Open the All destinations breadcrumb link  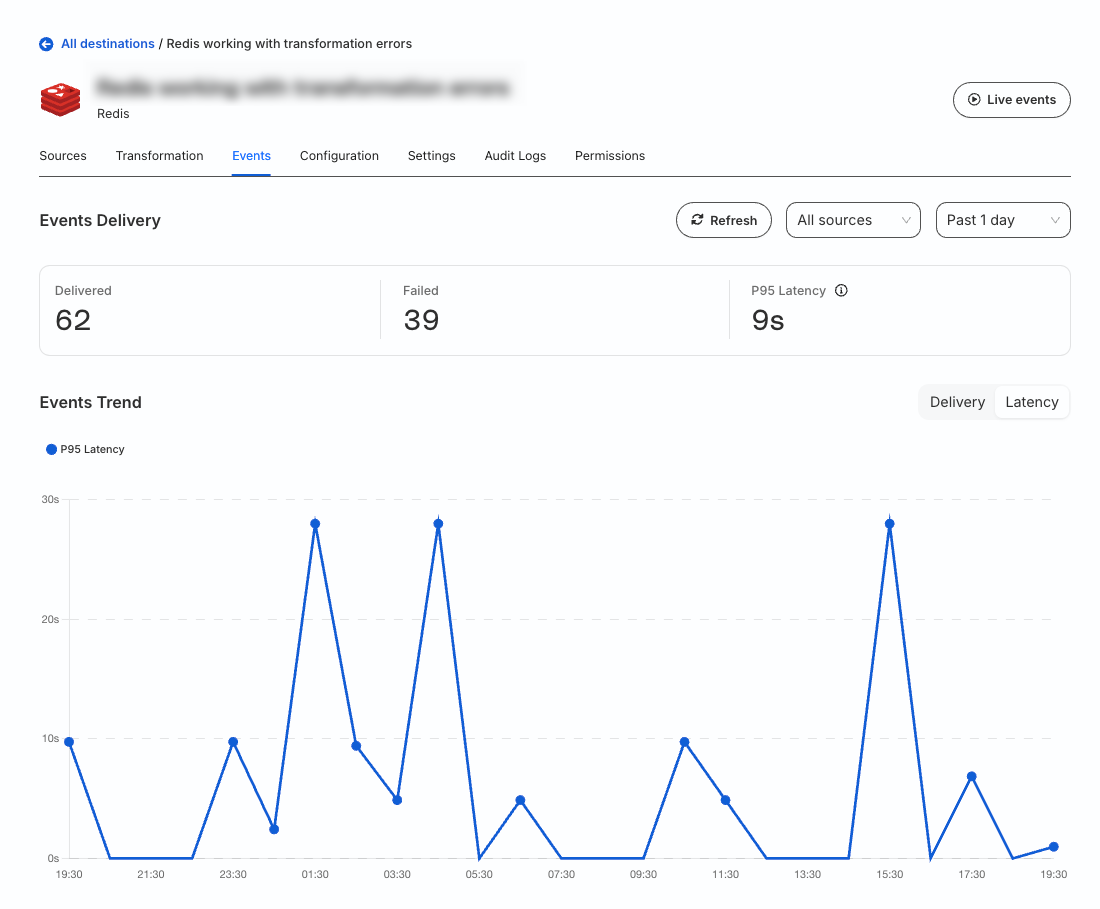pos(107,43)
